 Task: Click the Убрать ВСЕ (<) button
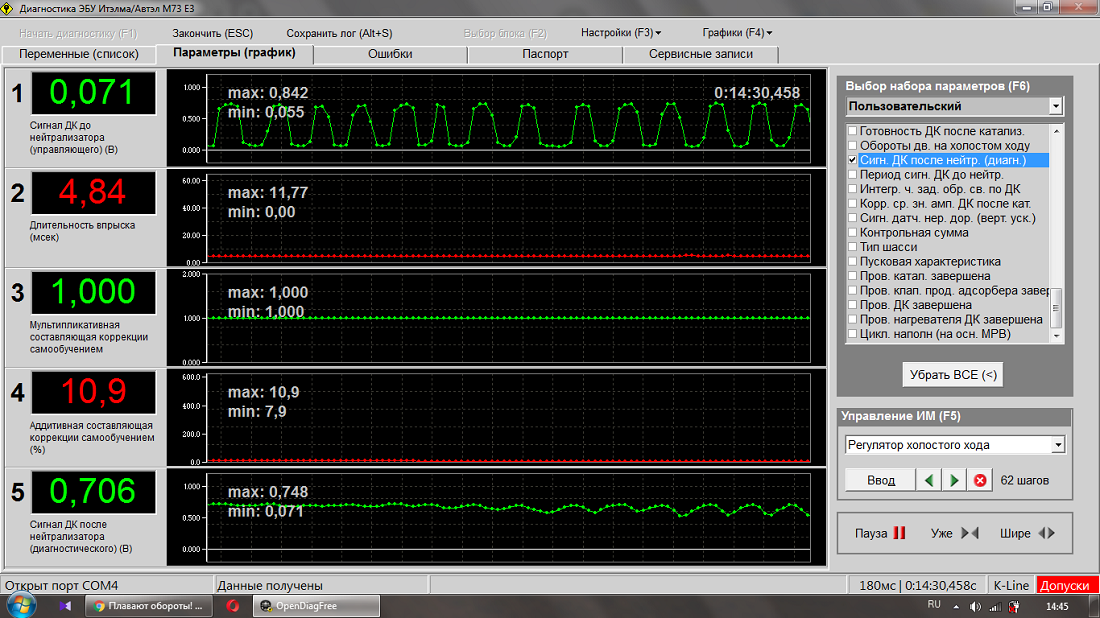point(952,375)
